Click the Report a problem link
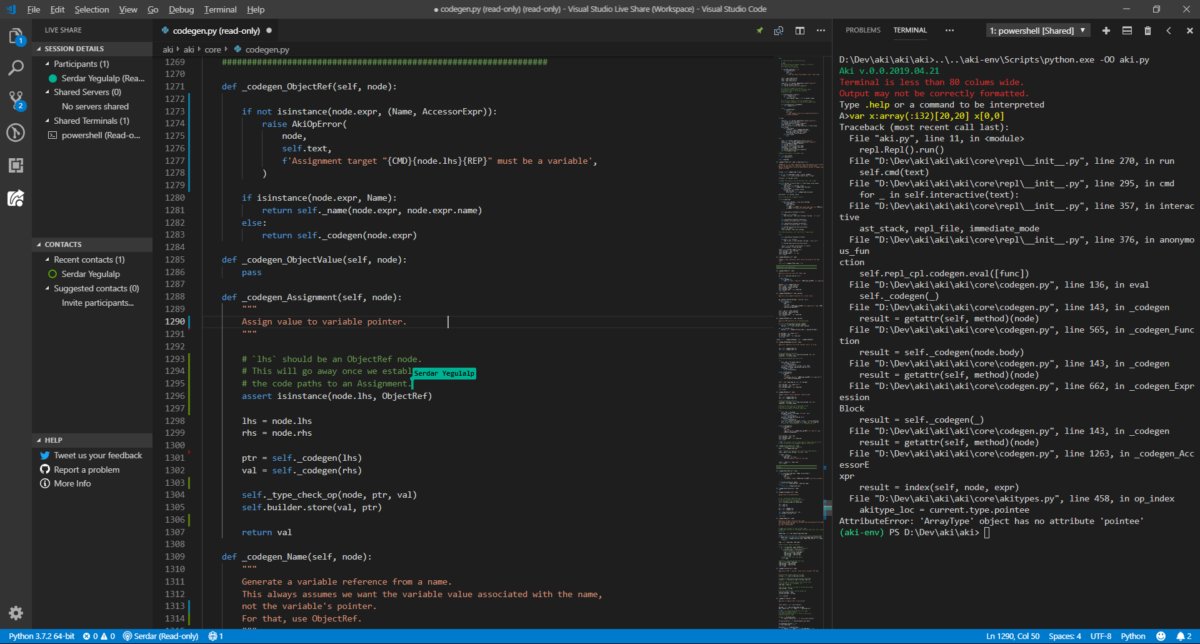Image resolution: width=1200 pixels, height=644 pixels. 86,469
